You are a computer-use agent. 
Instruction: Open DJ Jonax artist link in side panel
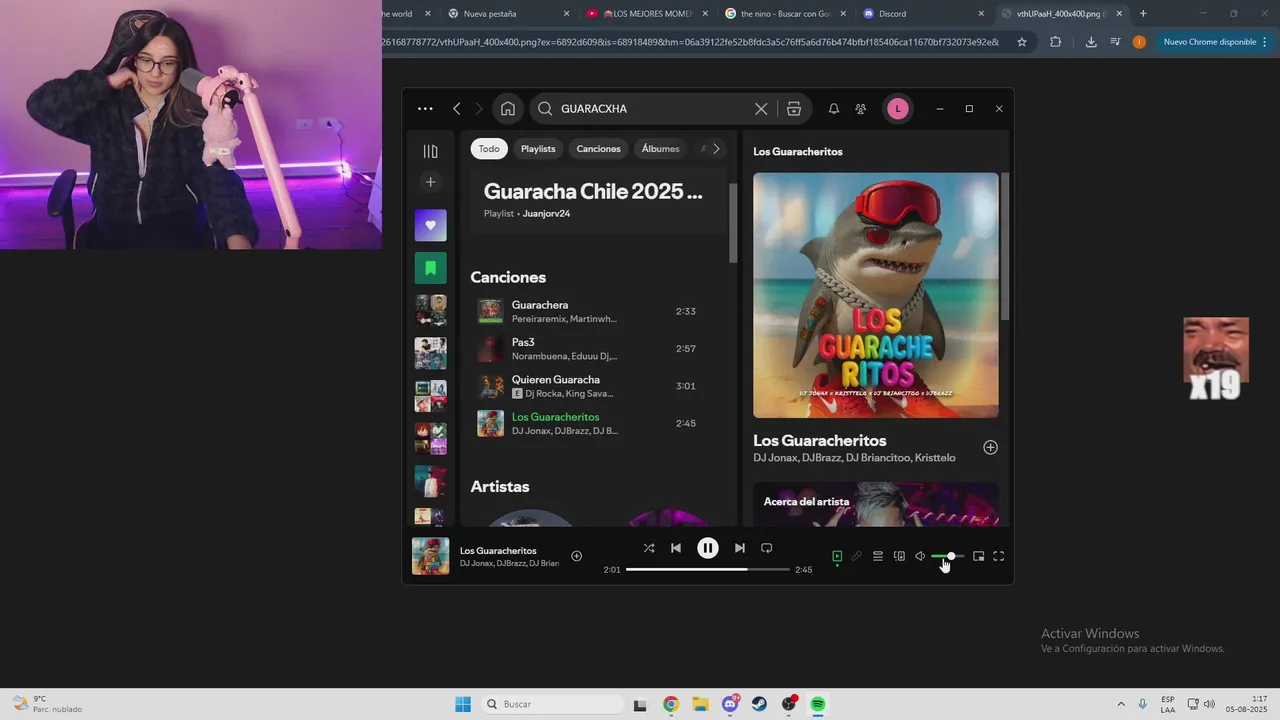(775, 458)
